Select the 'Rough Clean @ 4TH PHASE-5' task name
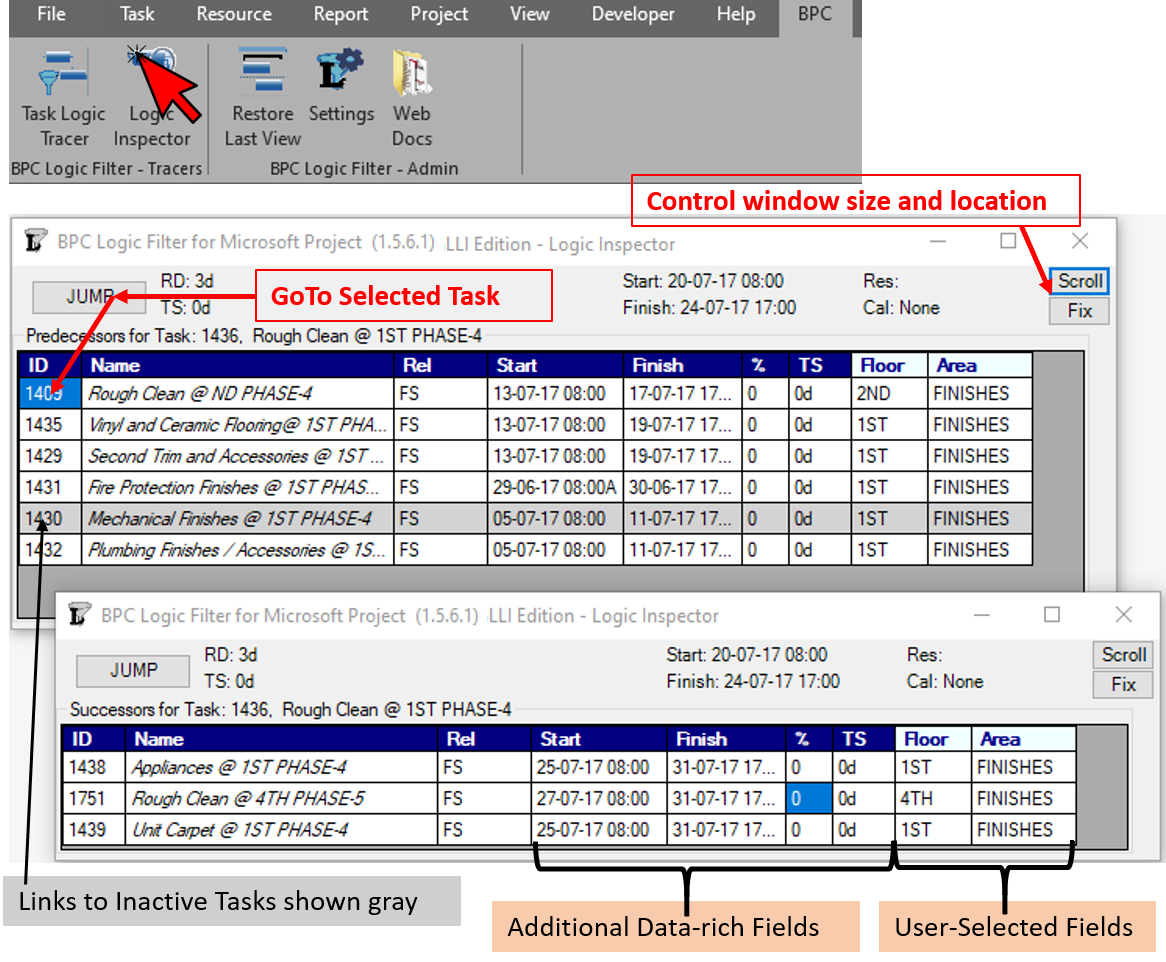This screenshot has width=1166, height=962. [x=281, y=798]
